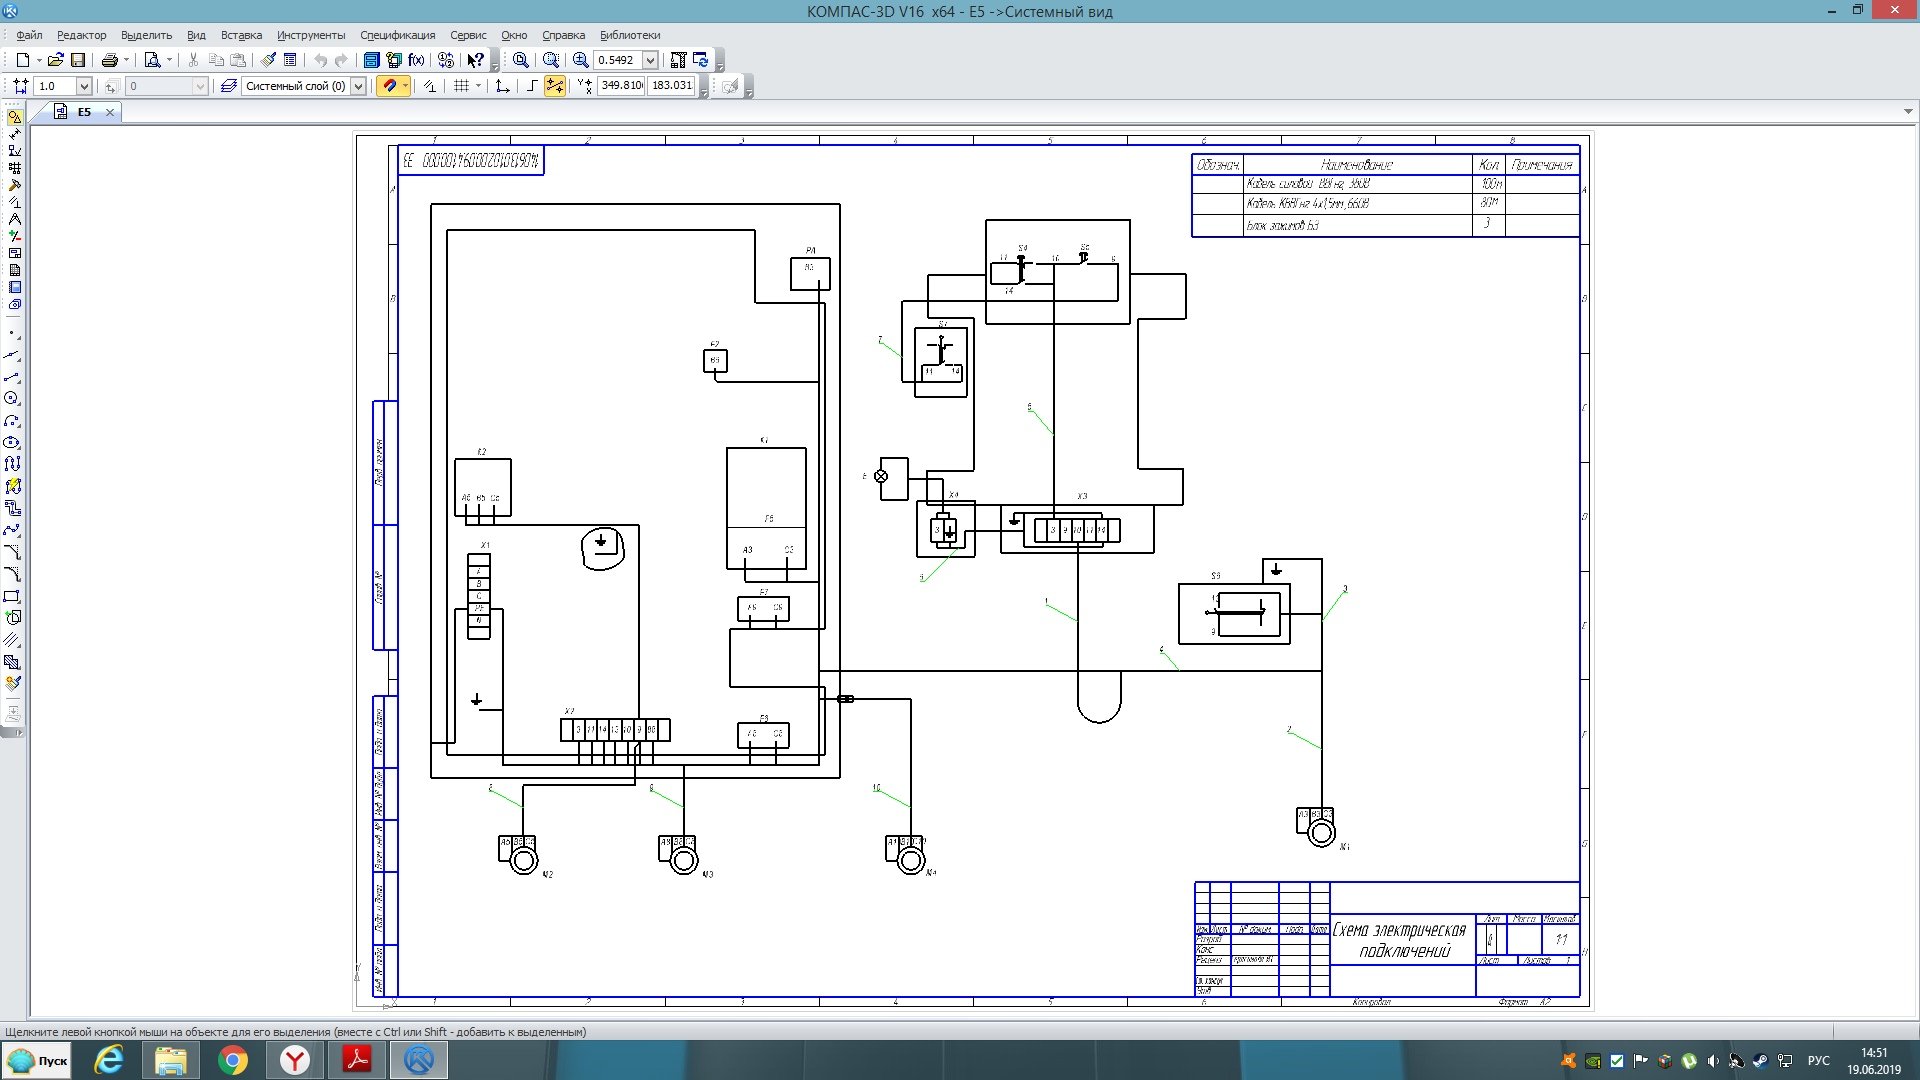Screen dimensions: 1920x1080
Task: Open Google Chrome from the taskbar
Action: click(232, 1060)
